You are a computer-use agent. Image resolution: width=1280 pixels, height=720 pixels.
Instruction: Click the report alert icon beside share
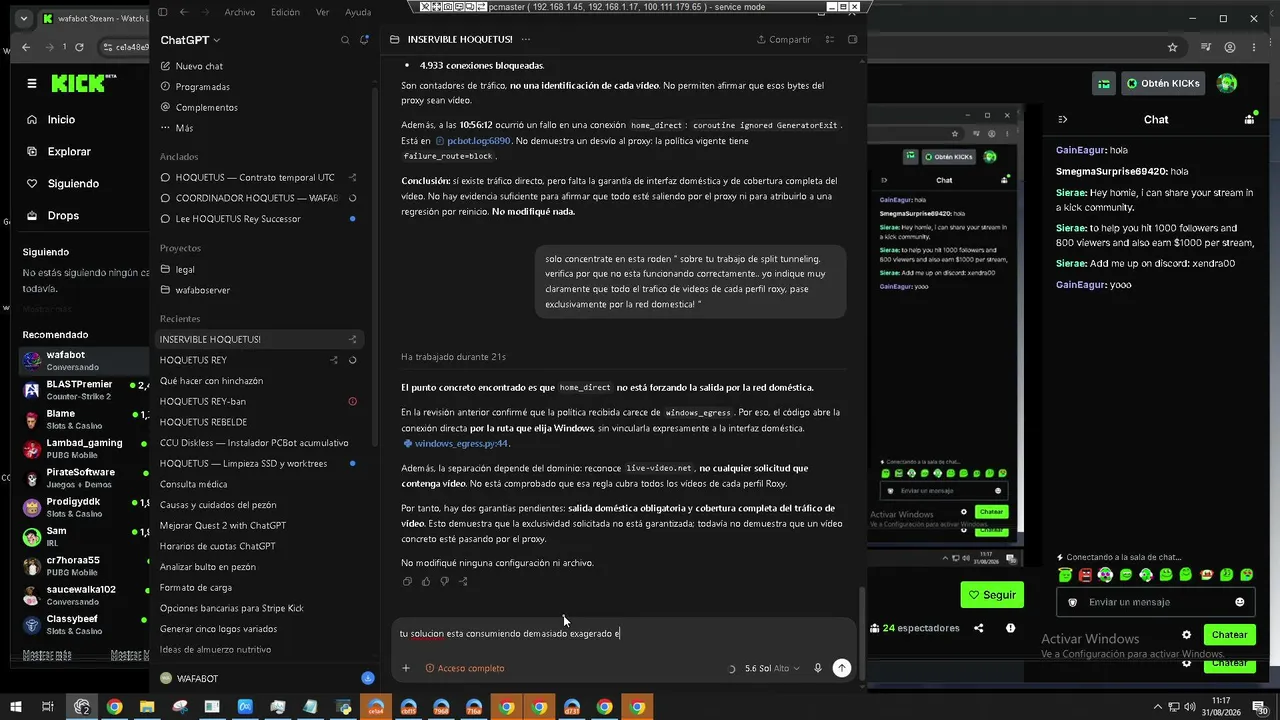(1011, 628)
